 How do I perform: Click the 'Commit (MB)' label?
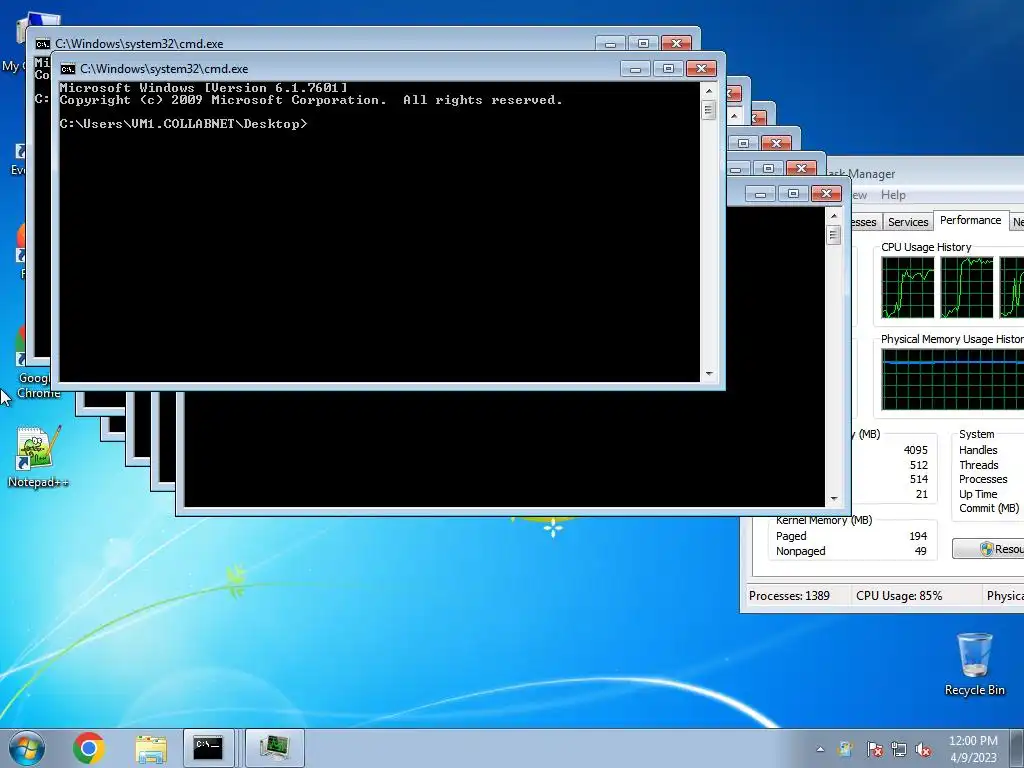(x=989, y=508)
